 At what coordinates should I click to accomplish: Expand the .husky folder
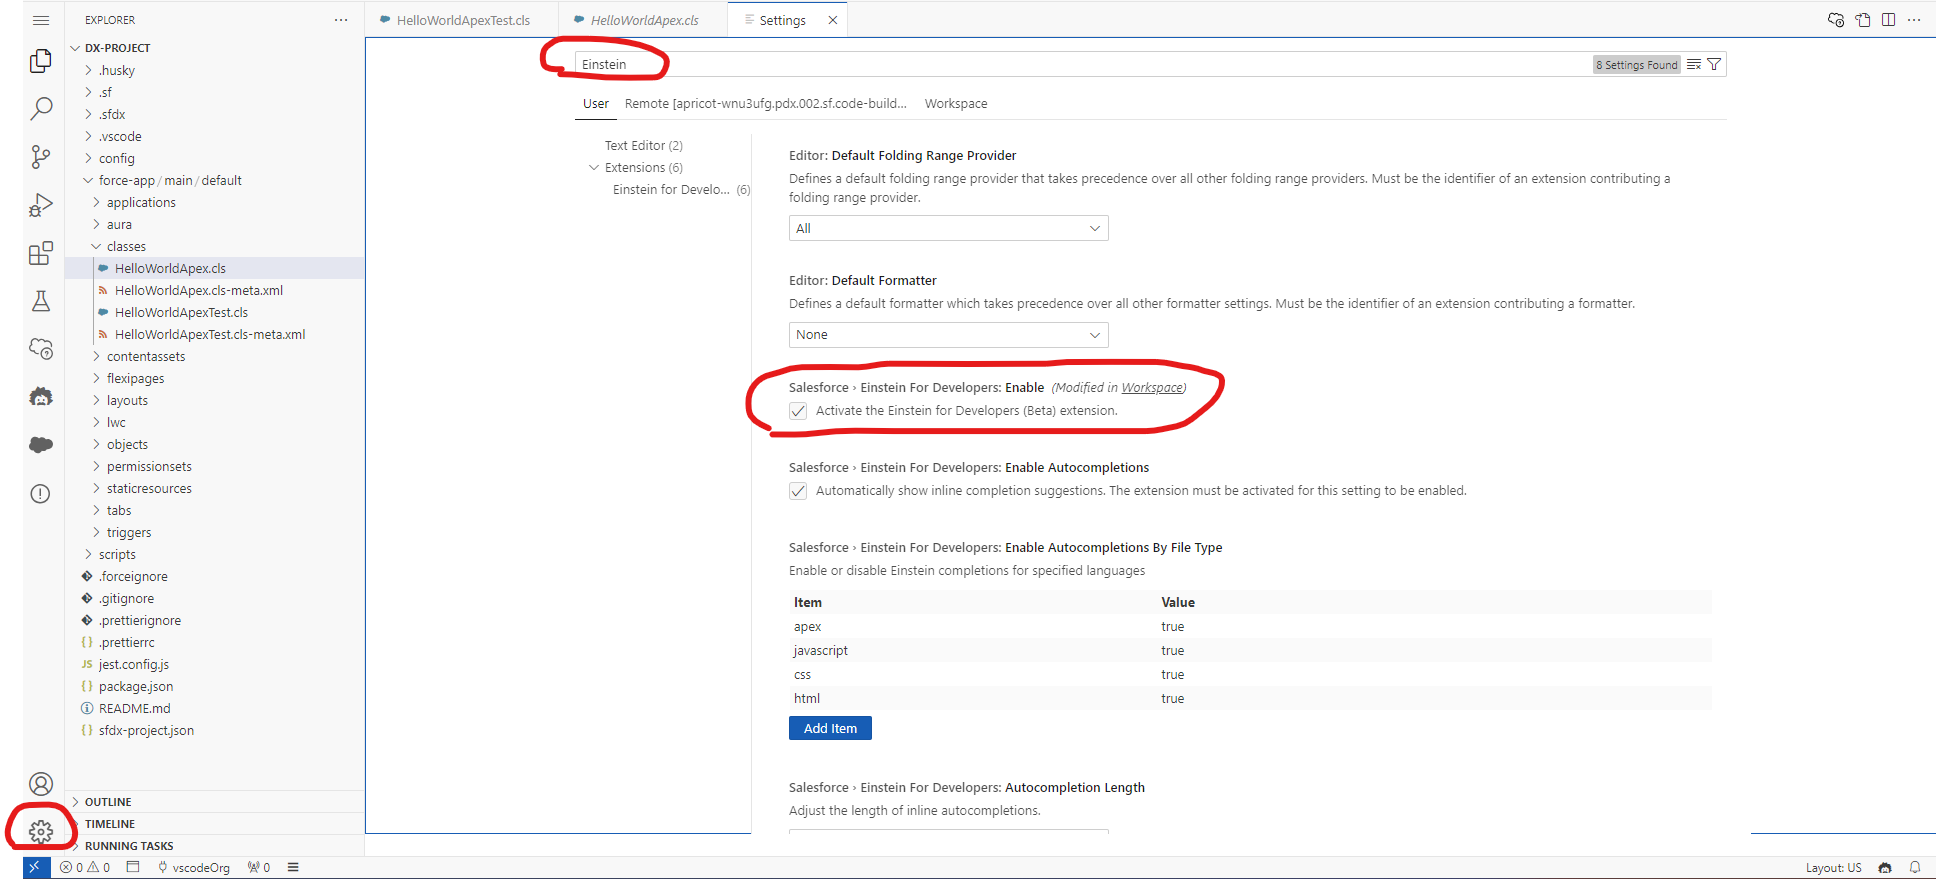(x=89, y=70)
